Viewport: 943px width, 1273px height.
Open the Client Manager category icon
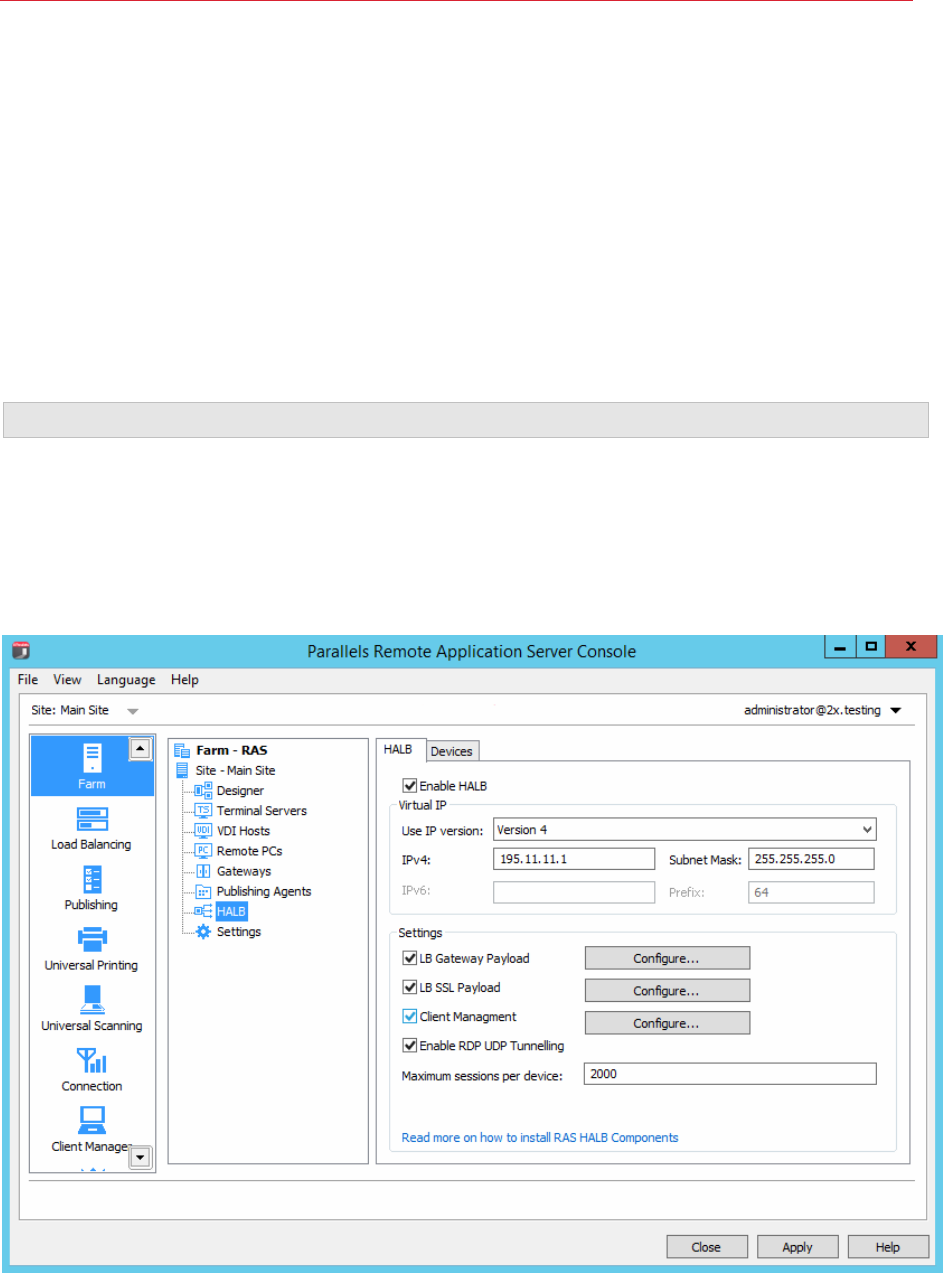point(92,1120)
